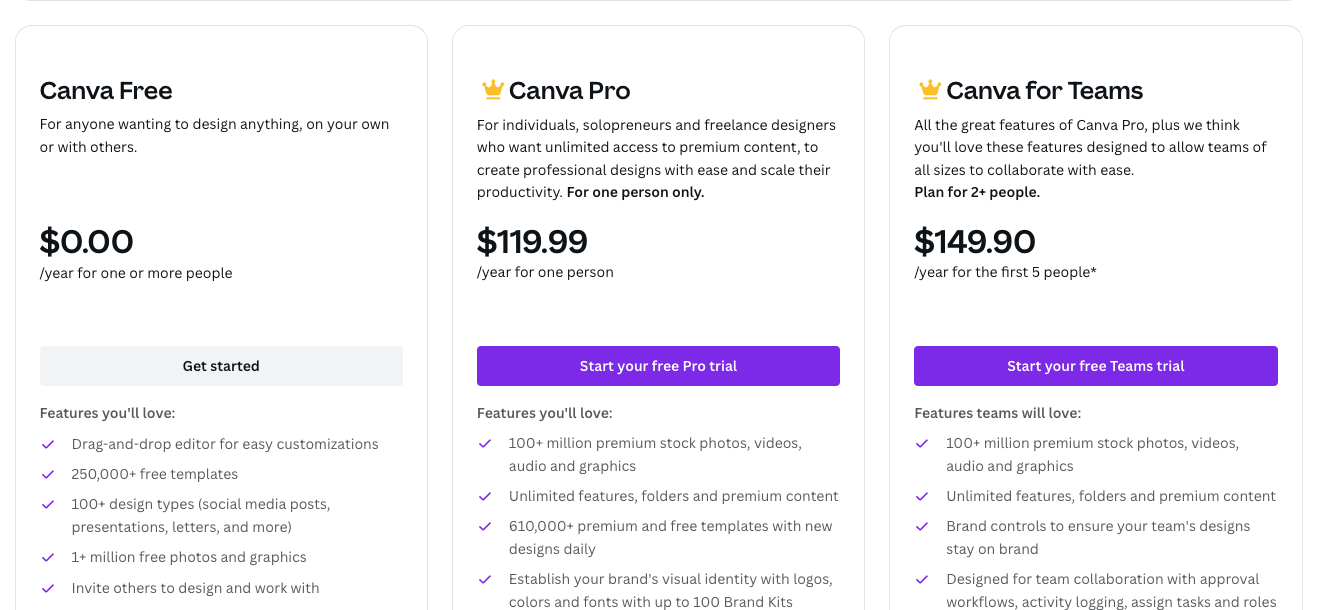The width and height of the screenshot is (1323, 610).
Task: Start your free Pro trial
Action: click(x=658, y=366)
